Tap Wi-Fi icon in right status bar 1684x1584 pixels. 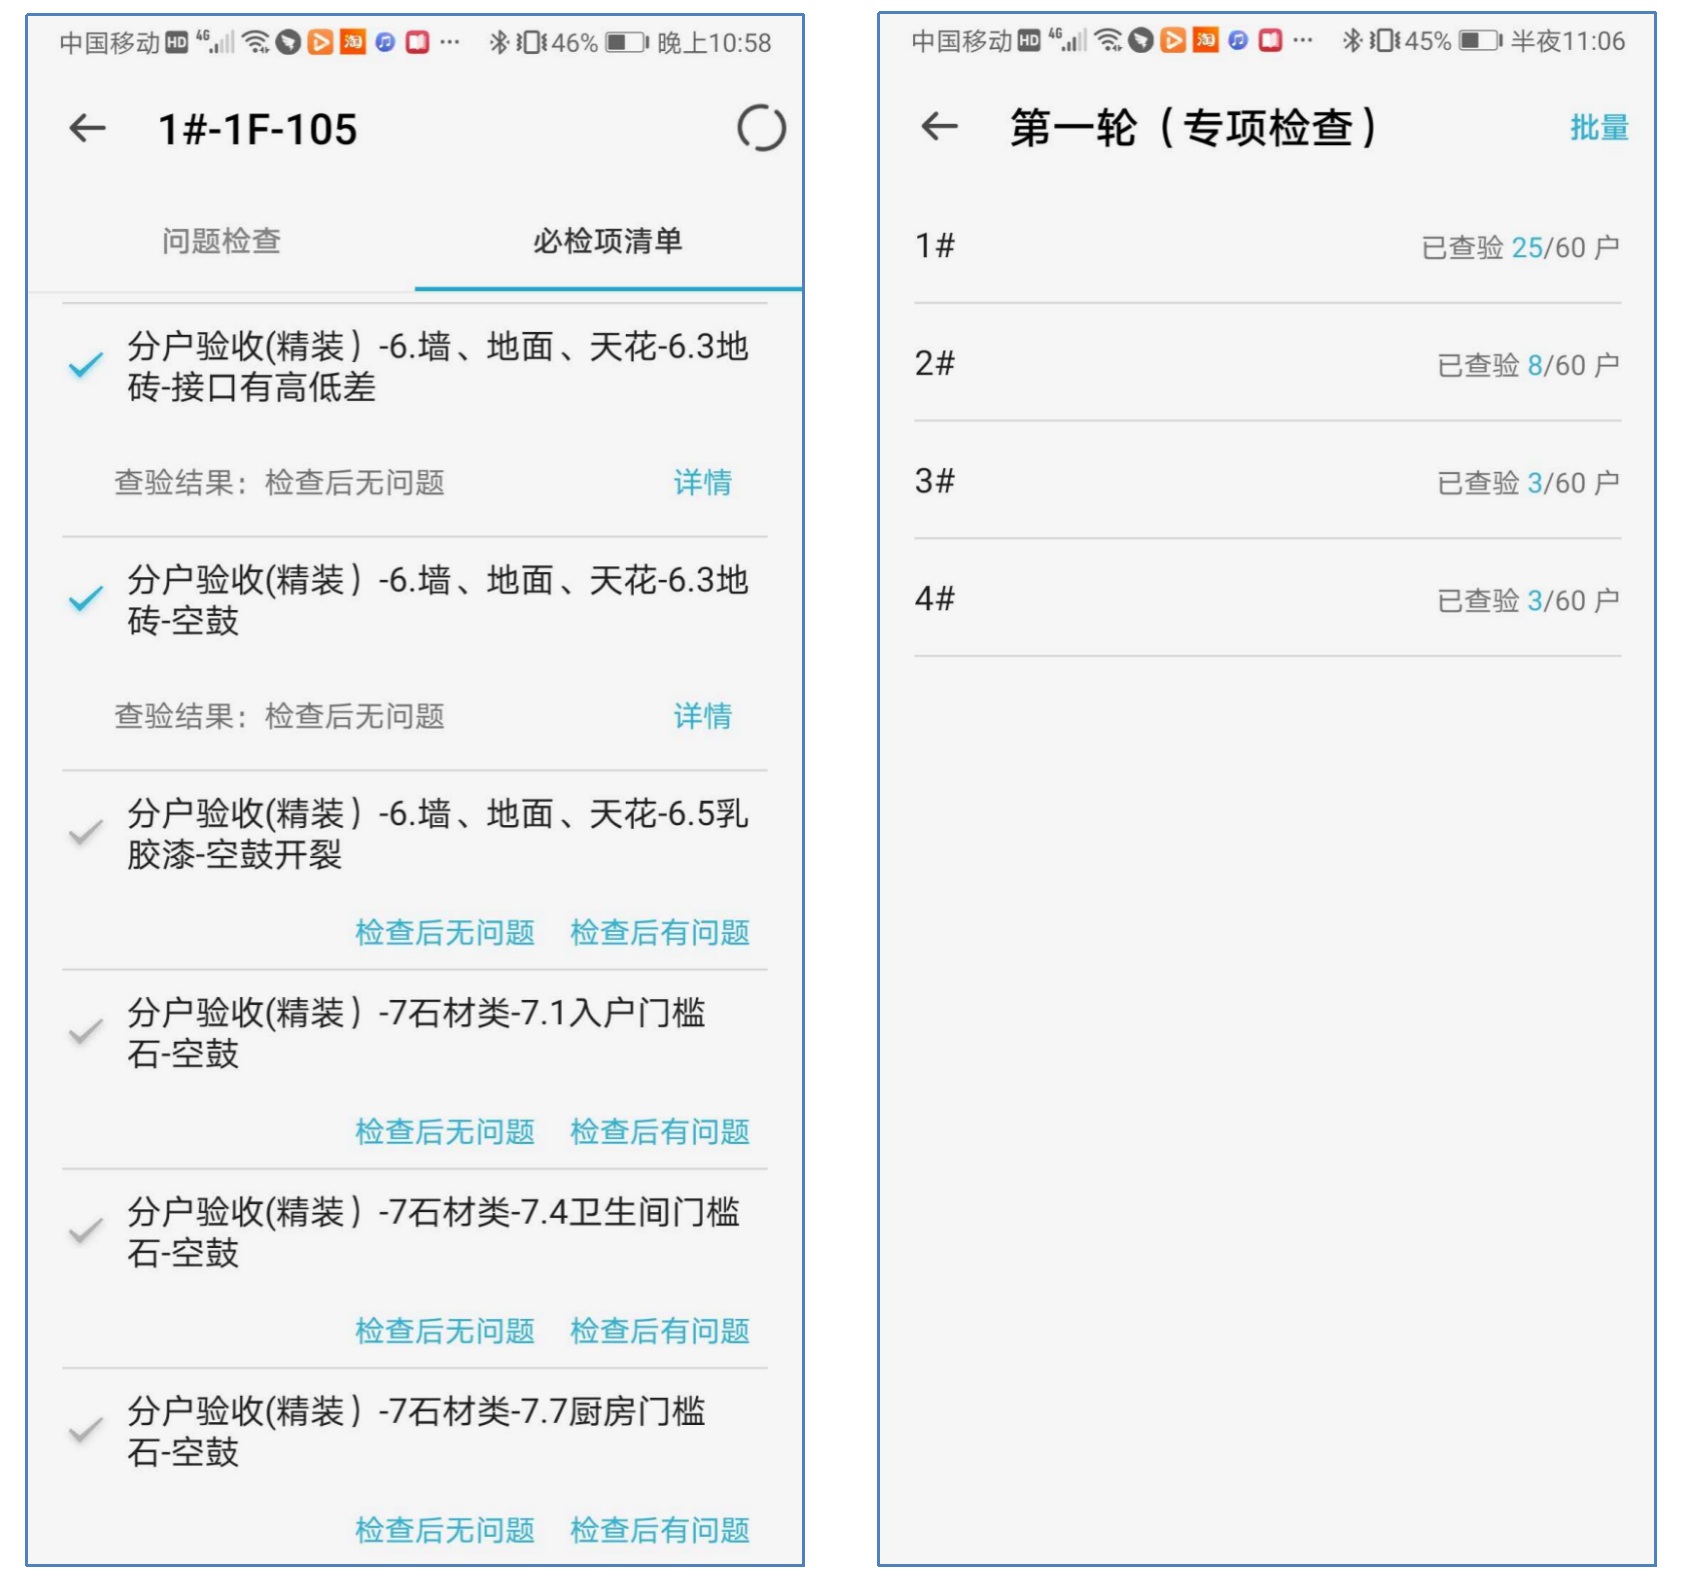tap(1108, 40)
